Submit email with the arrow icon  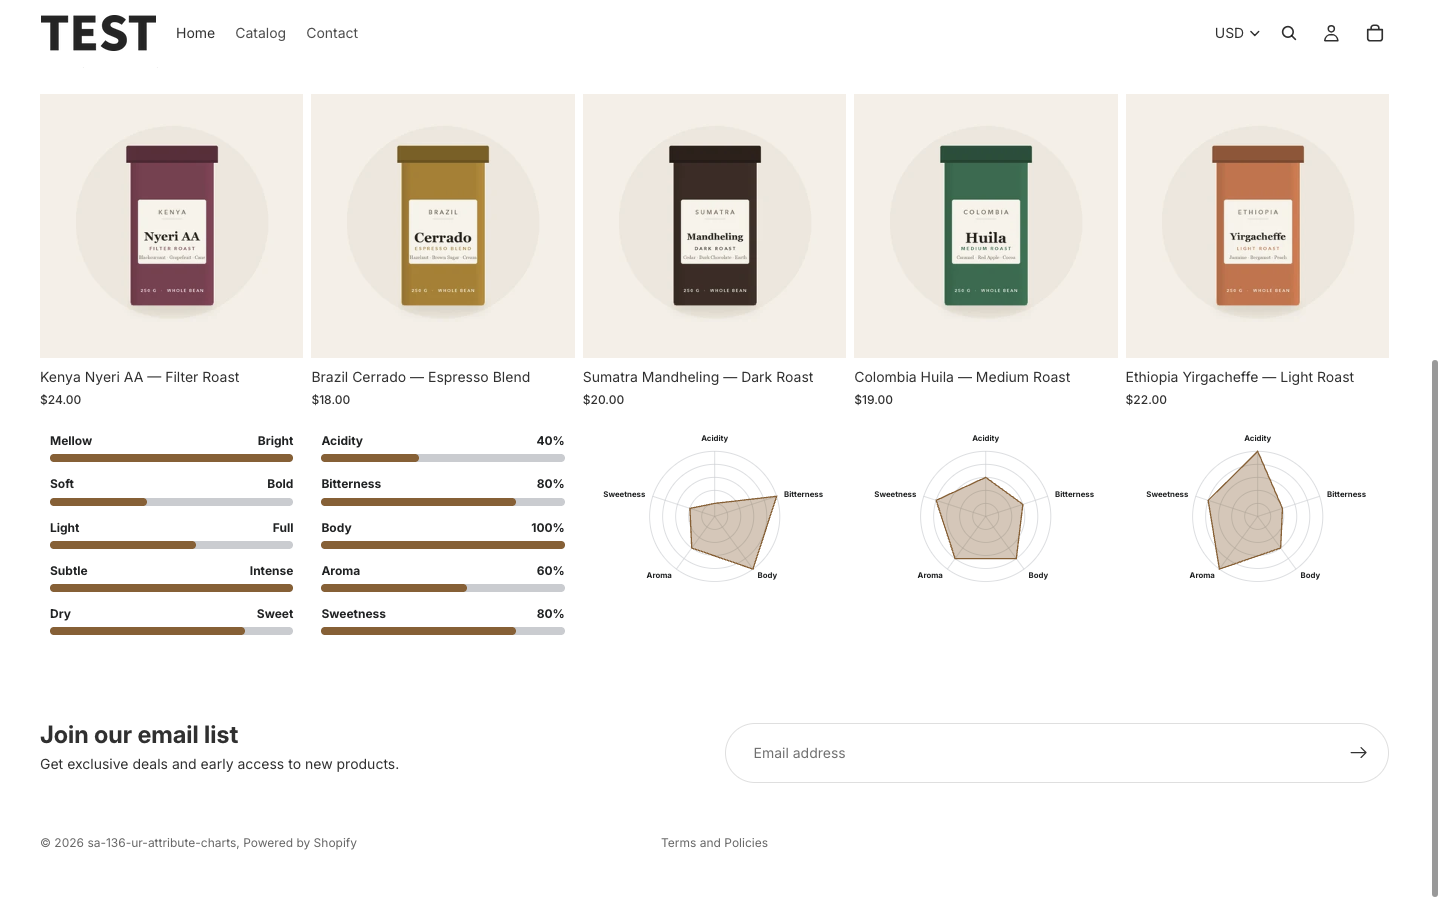[x=1358, y=753]
